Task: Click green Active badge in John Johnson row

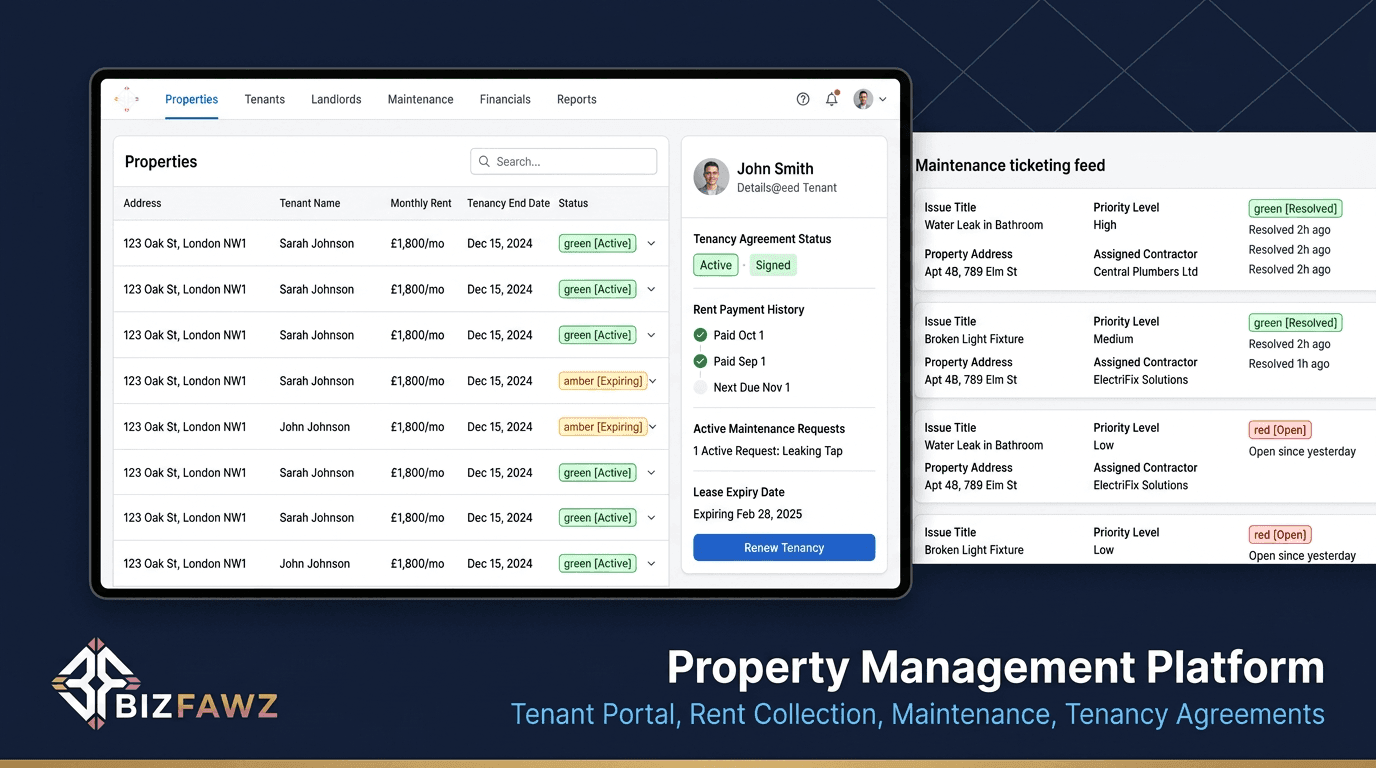Action: click(x=598, y=564)
